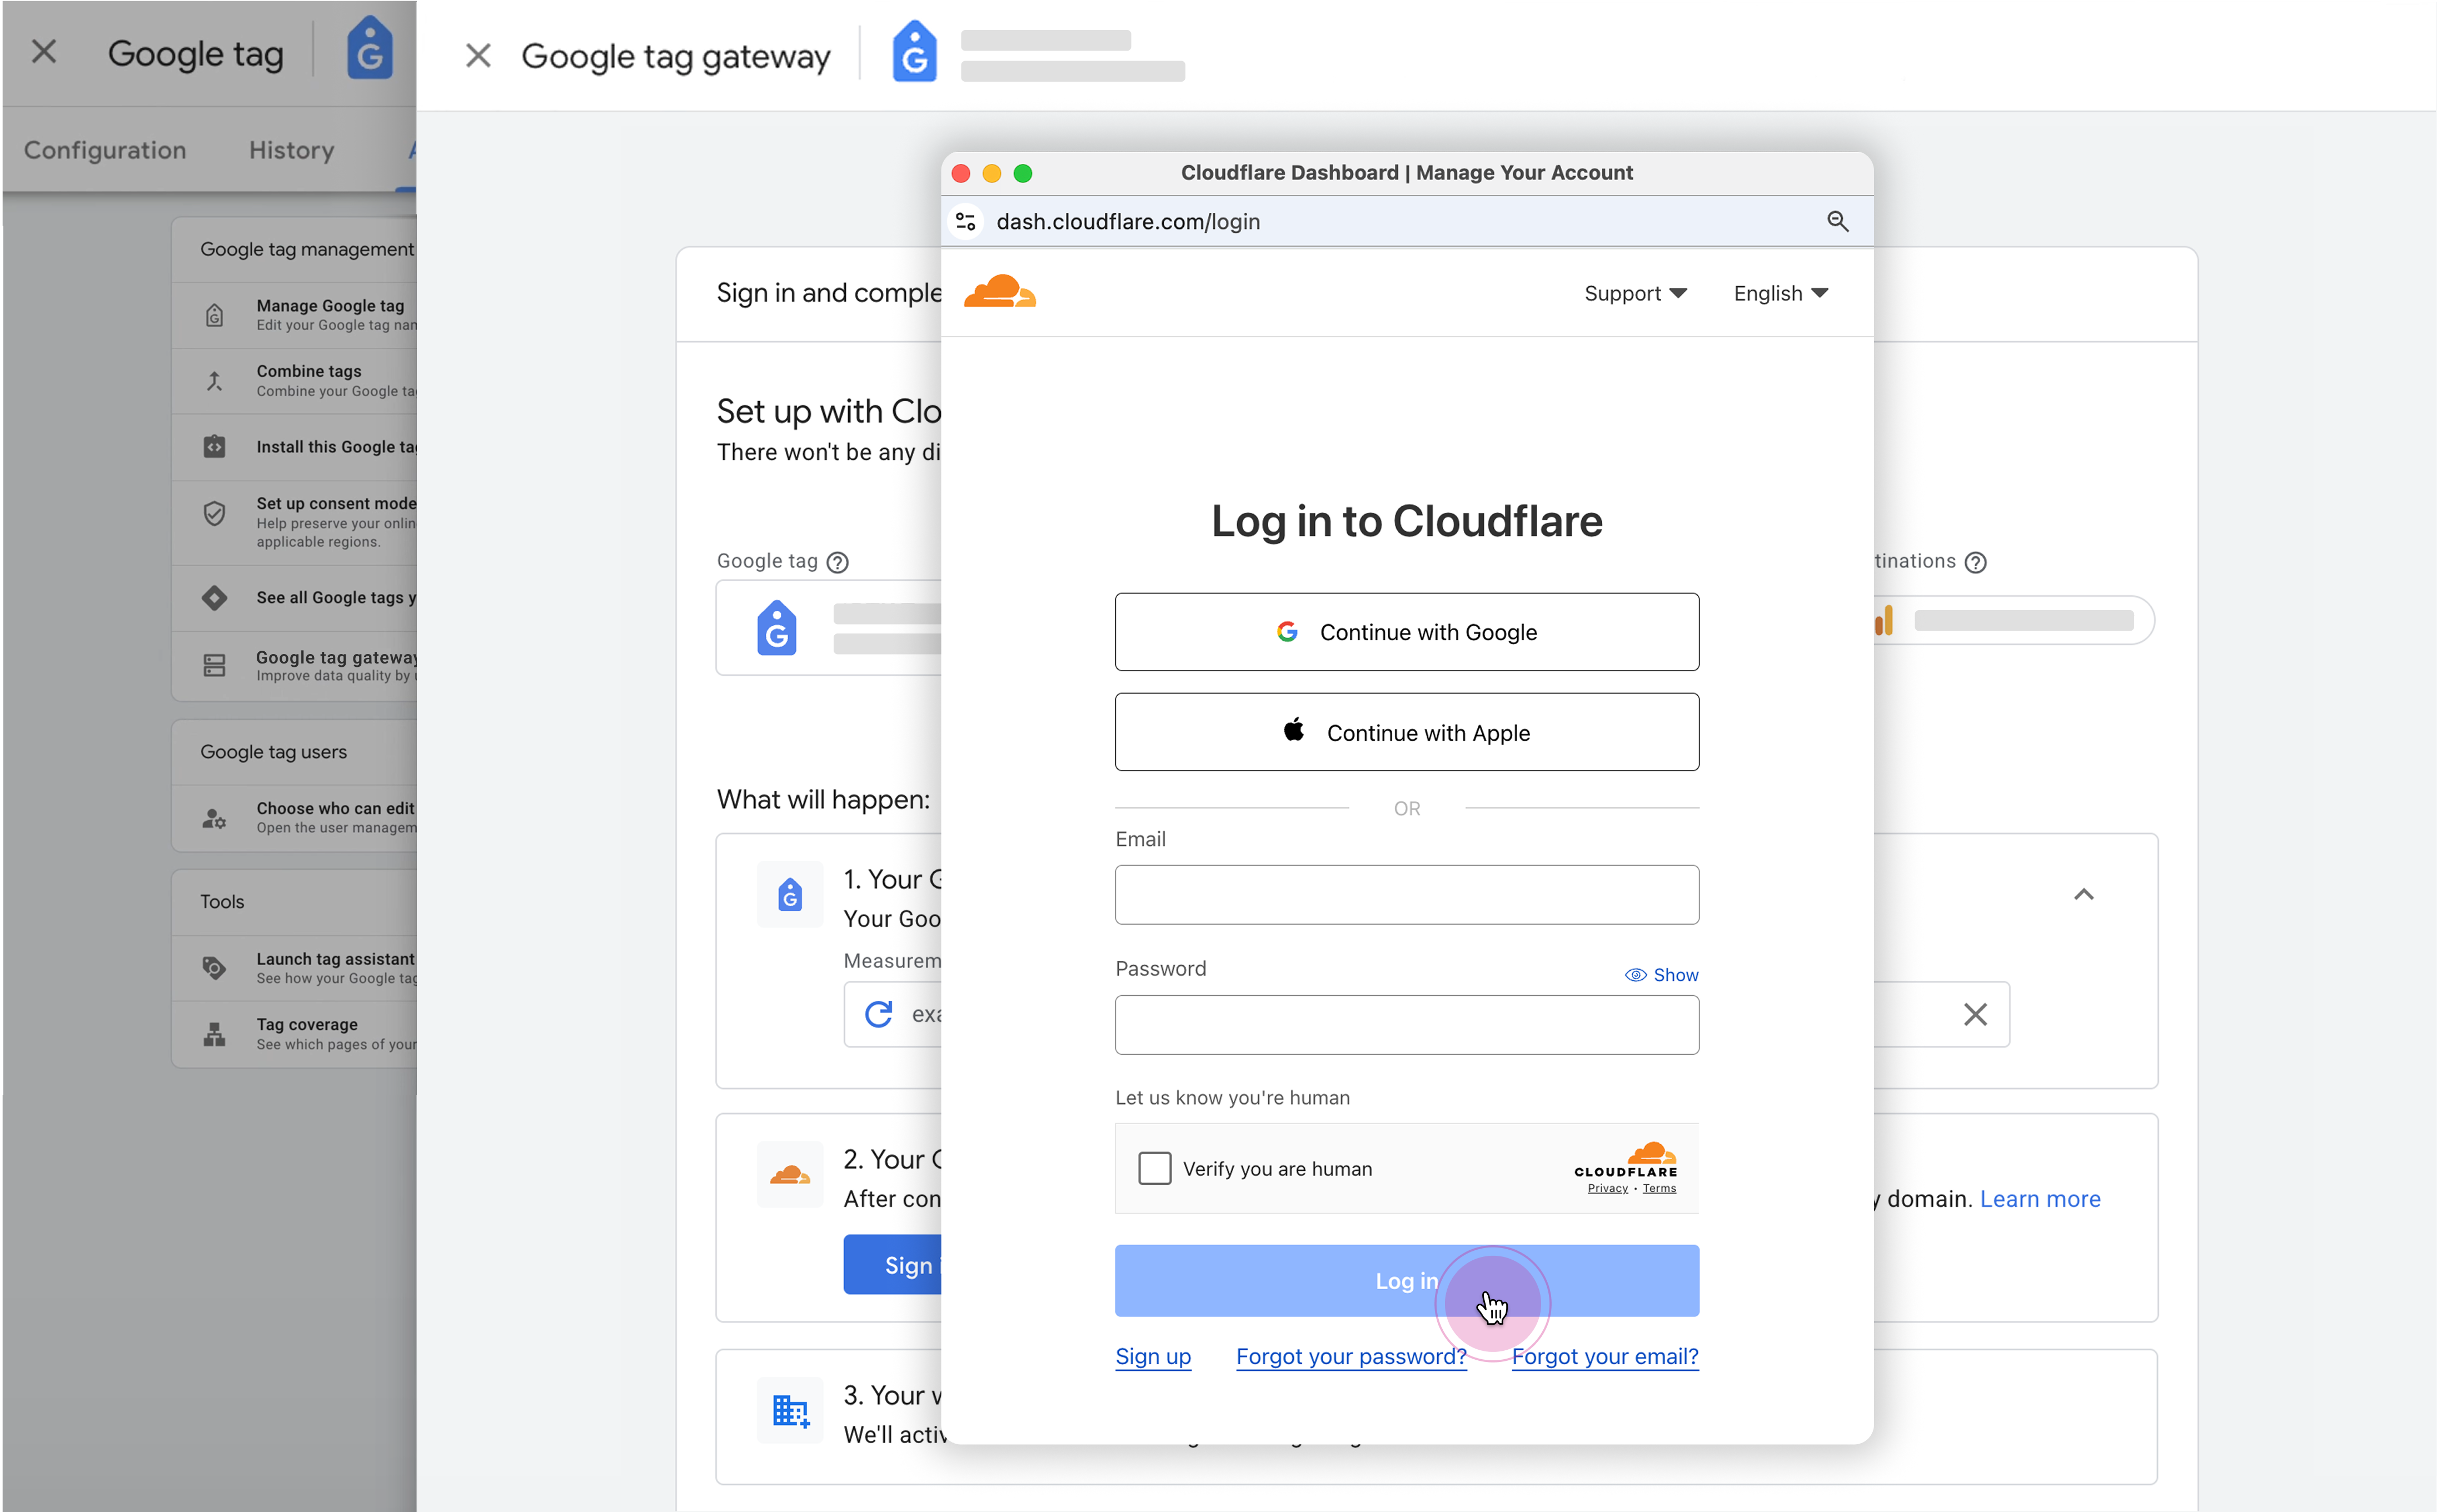Click zoom magnifier icon in address bar
This screenshot has height=1512, width=2437.
point(1837,221)
